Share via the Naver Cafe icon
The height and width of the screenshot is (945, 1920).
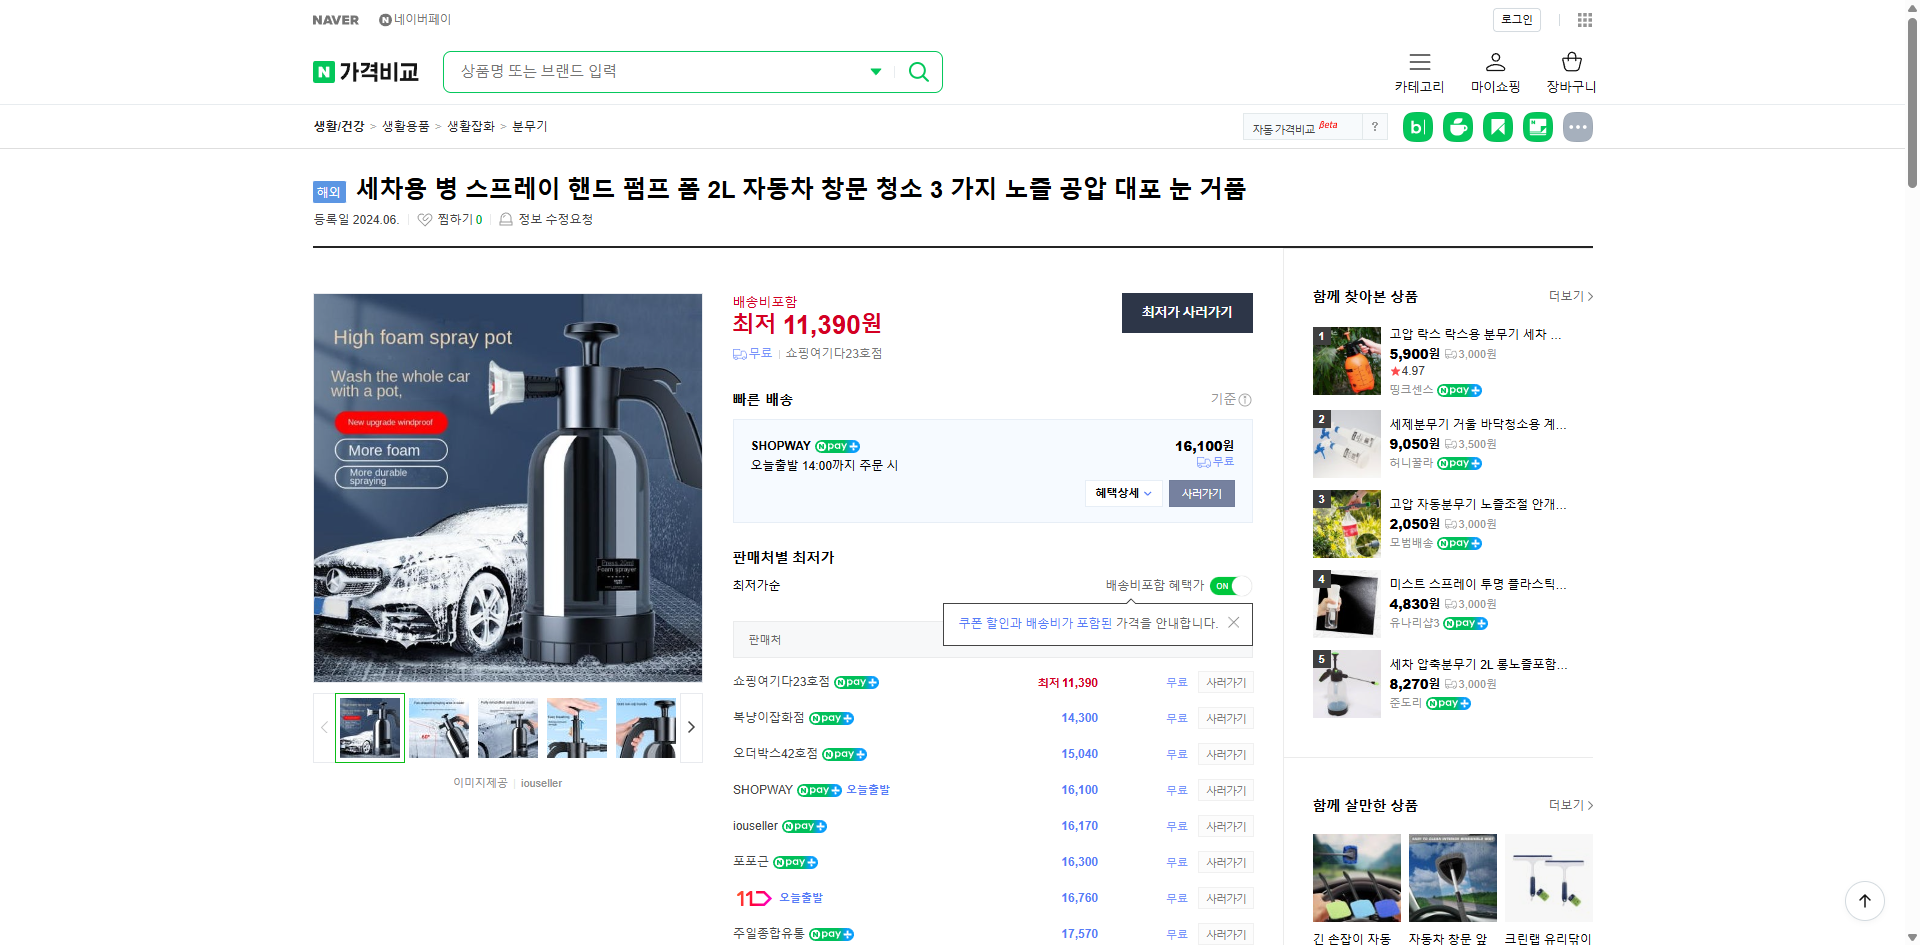(1457, 127)
